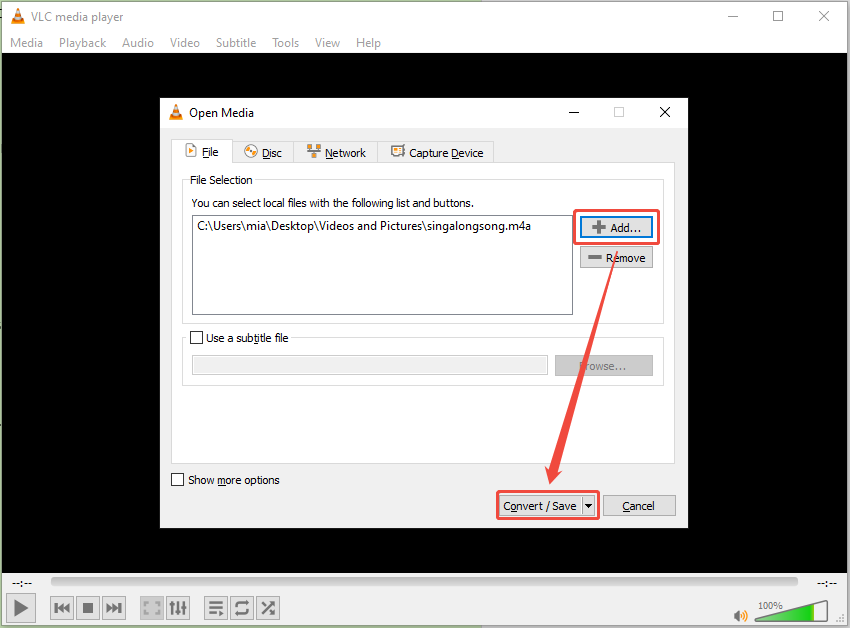Maximize the VLC media player window
Image resolution: width=850 pixels, height=628 pixels.
tap(778, 16)
